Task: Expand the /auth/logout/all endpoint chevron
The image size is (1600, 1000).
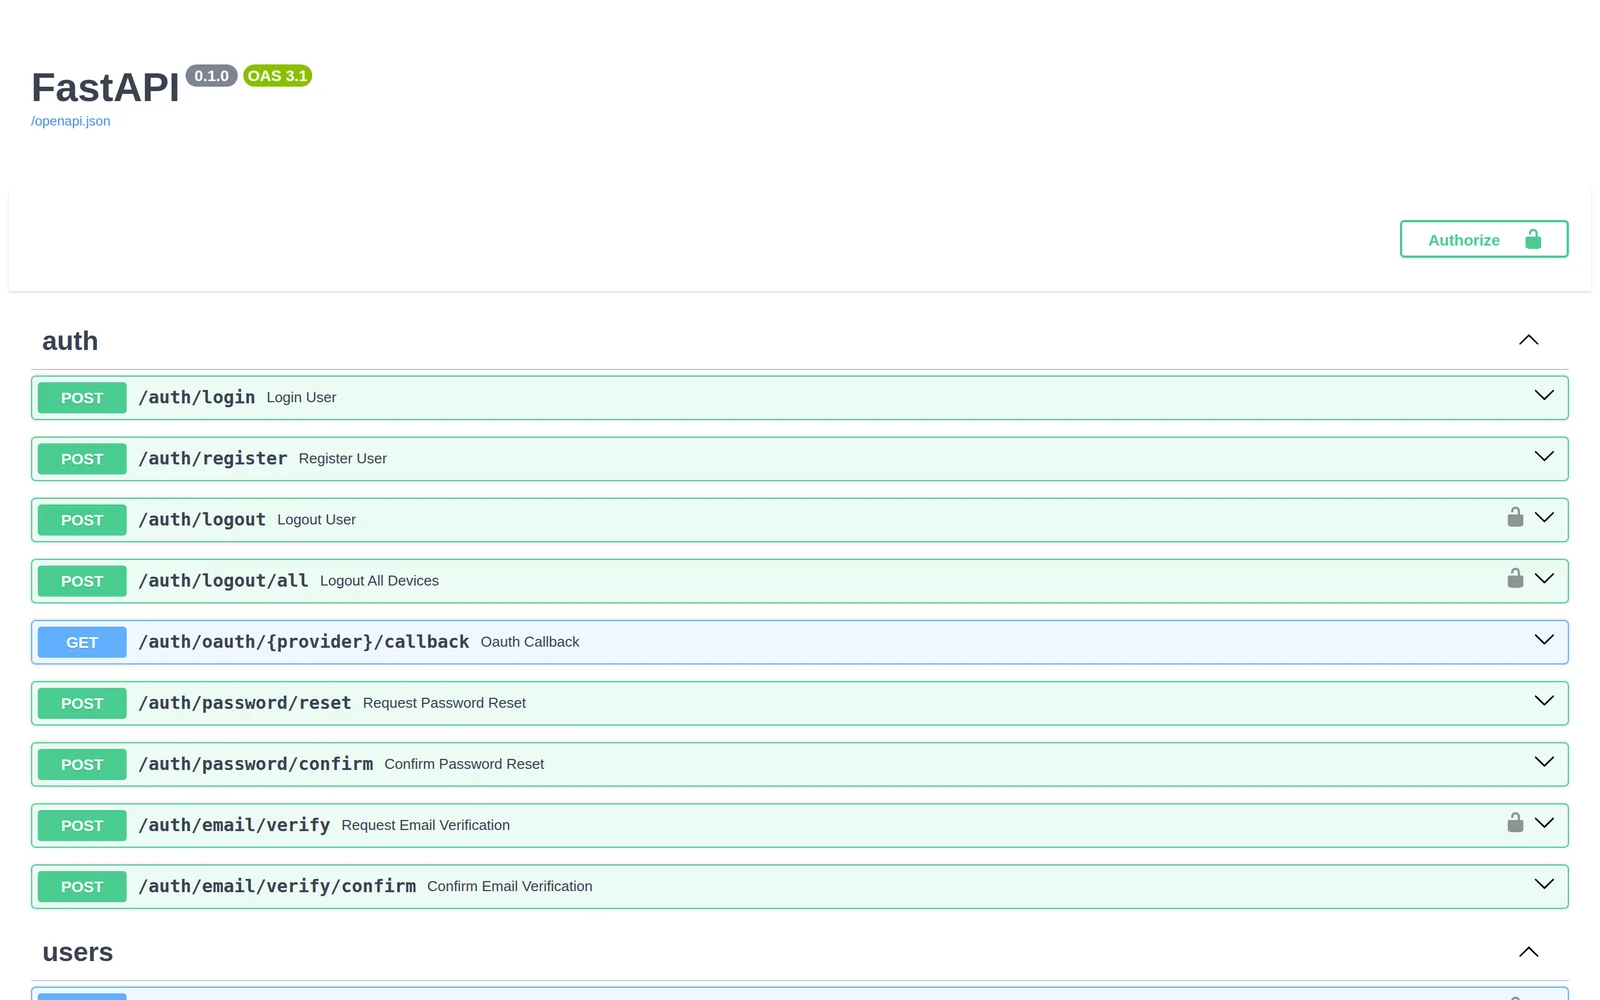Action: coord(1544,578)
